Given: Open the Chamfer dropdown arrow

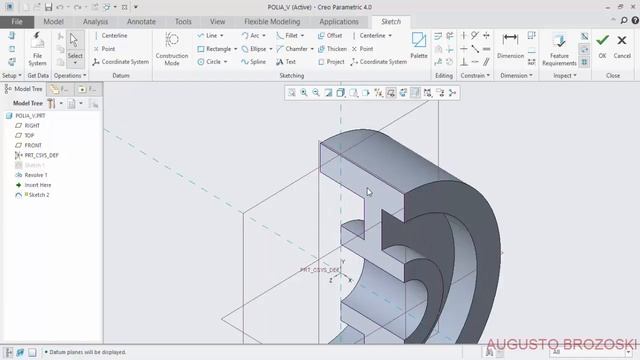Looking at the screenshot, I should point(312,49).
